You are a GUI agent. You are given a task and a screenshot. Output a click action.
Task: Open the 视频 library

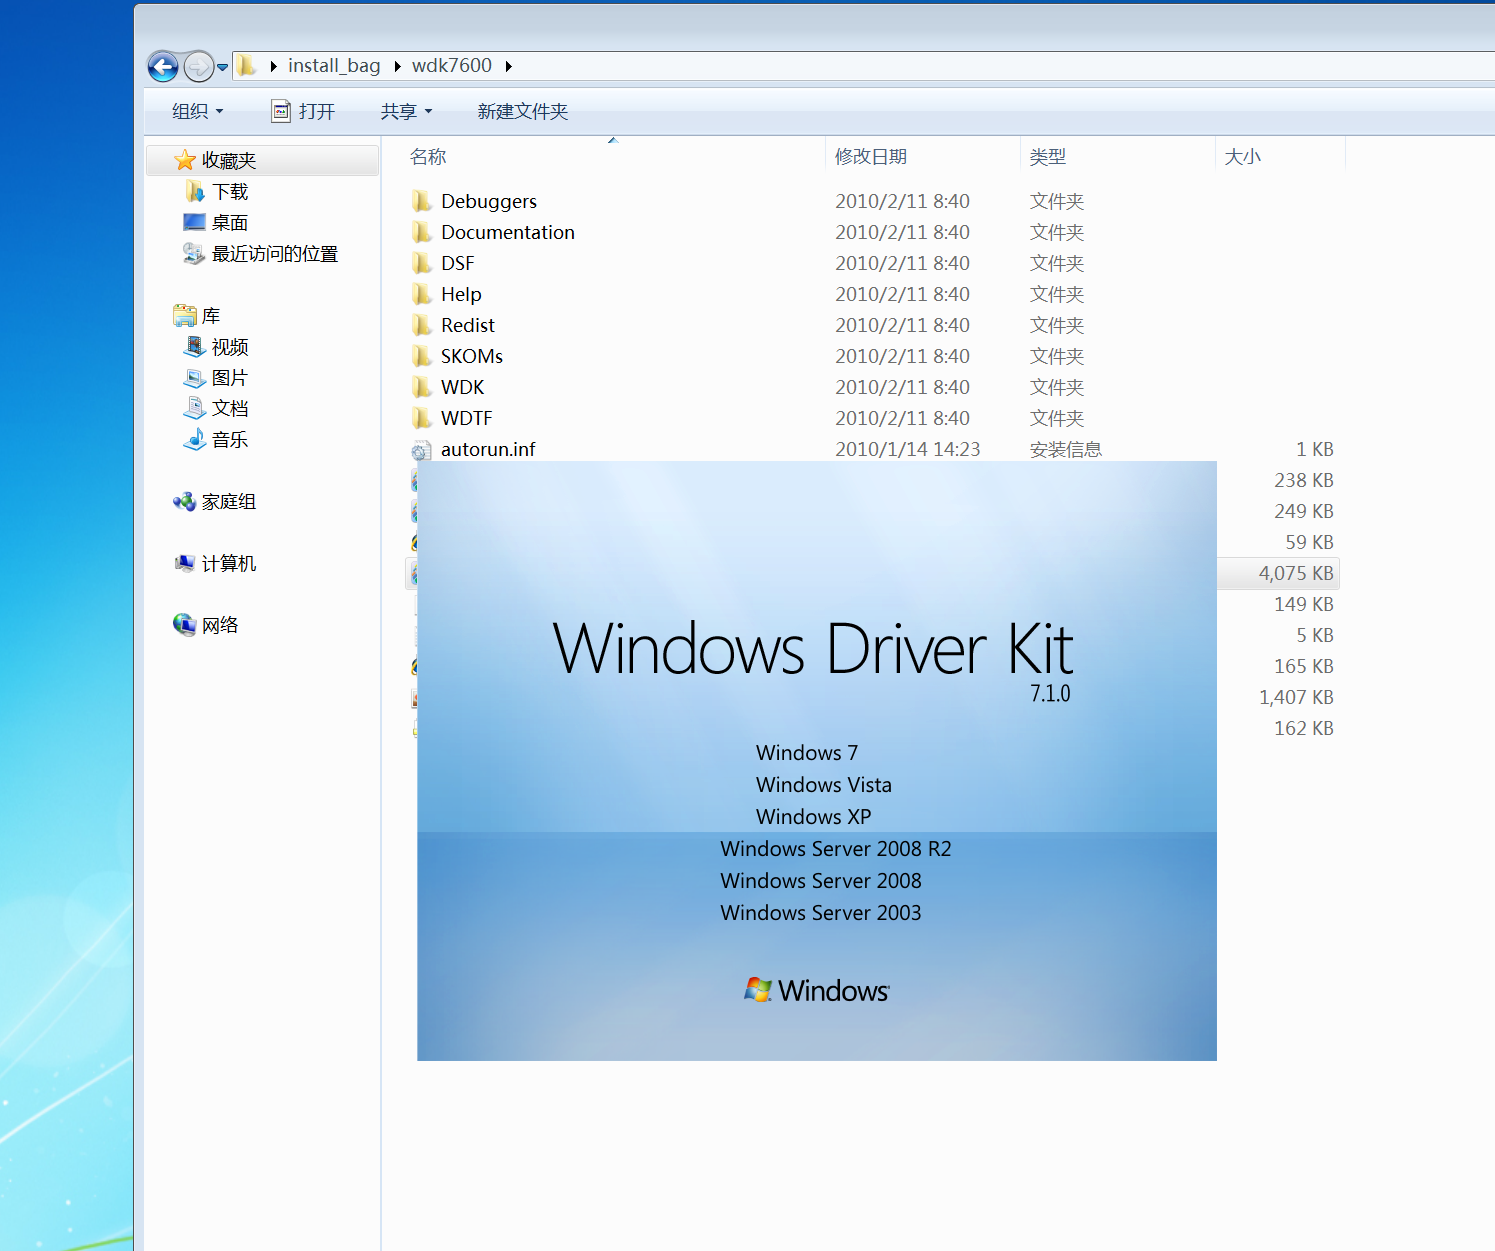point(230,347)
